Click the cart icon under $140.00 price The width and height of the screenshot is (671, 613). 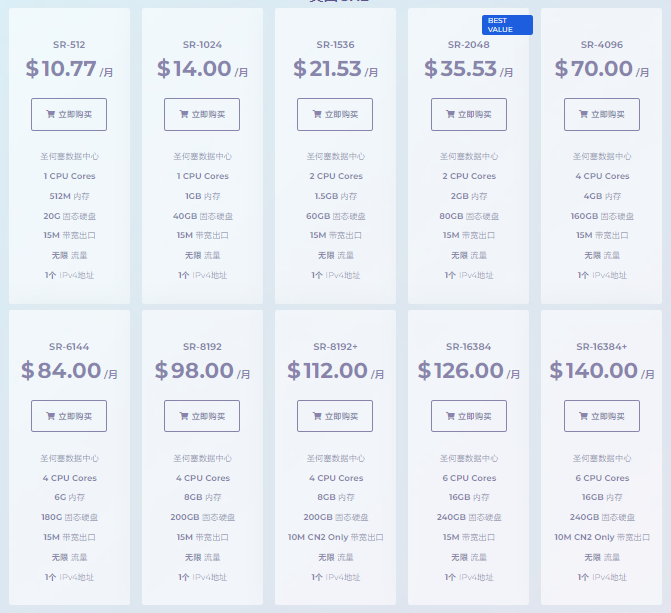pyautogui.click(x=583, y=416)
